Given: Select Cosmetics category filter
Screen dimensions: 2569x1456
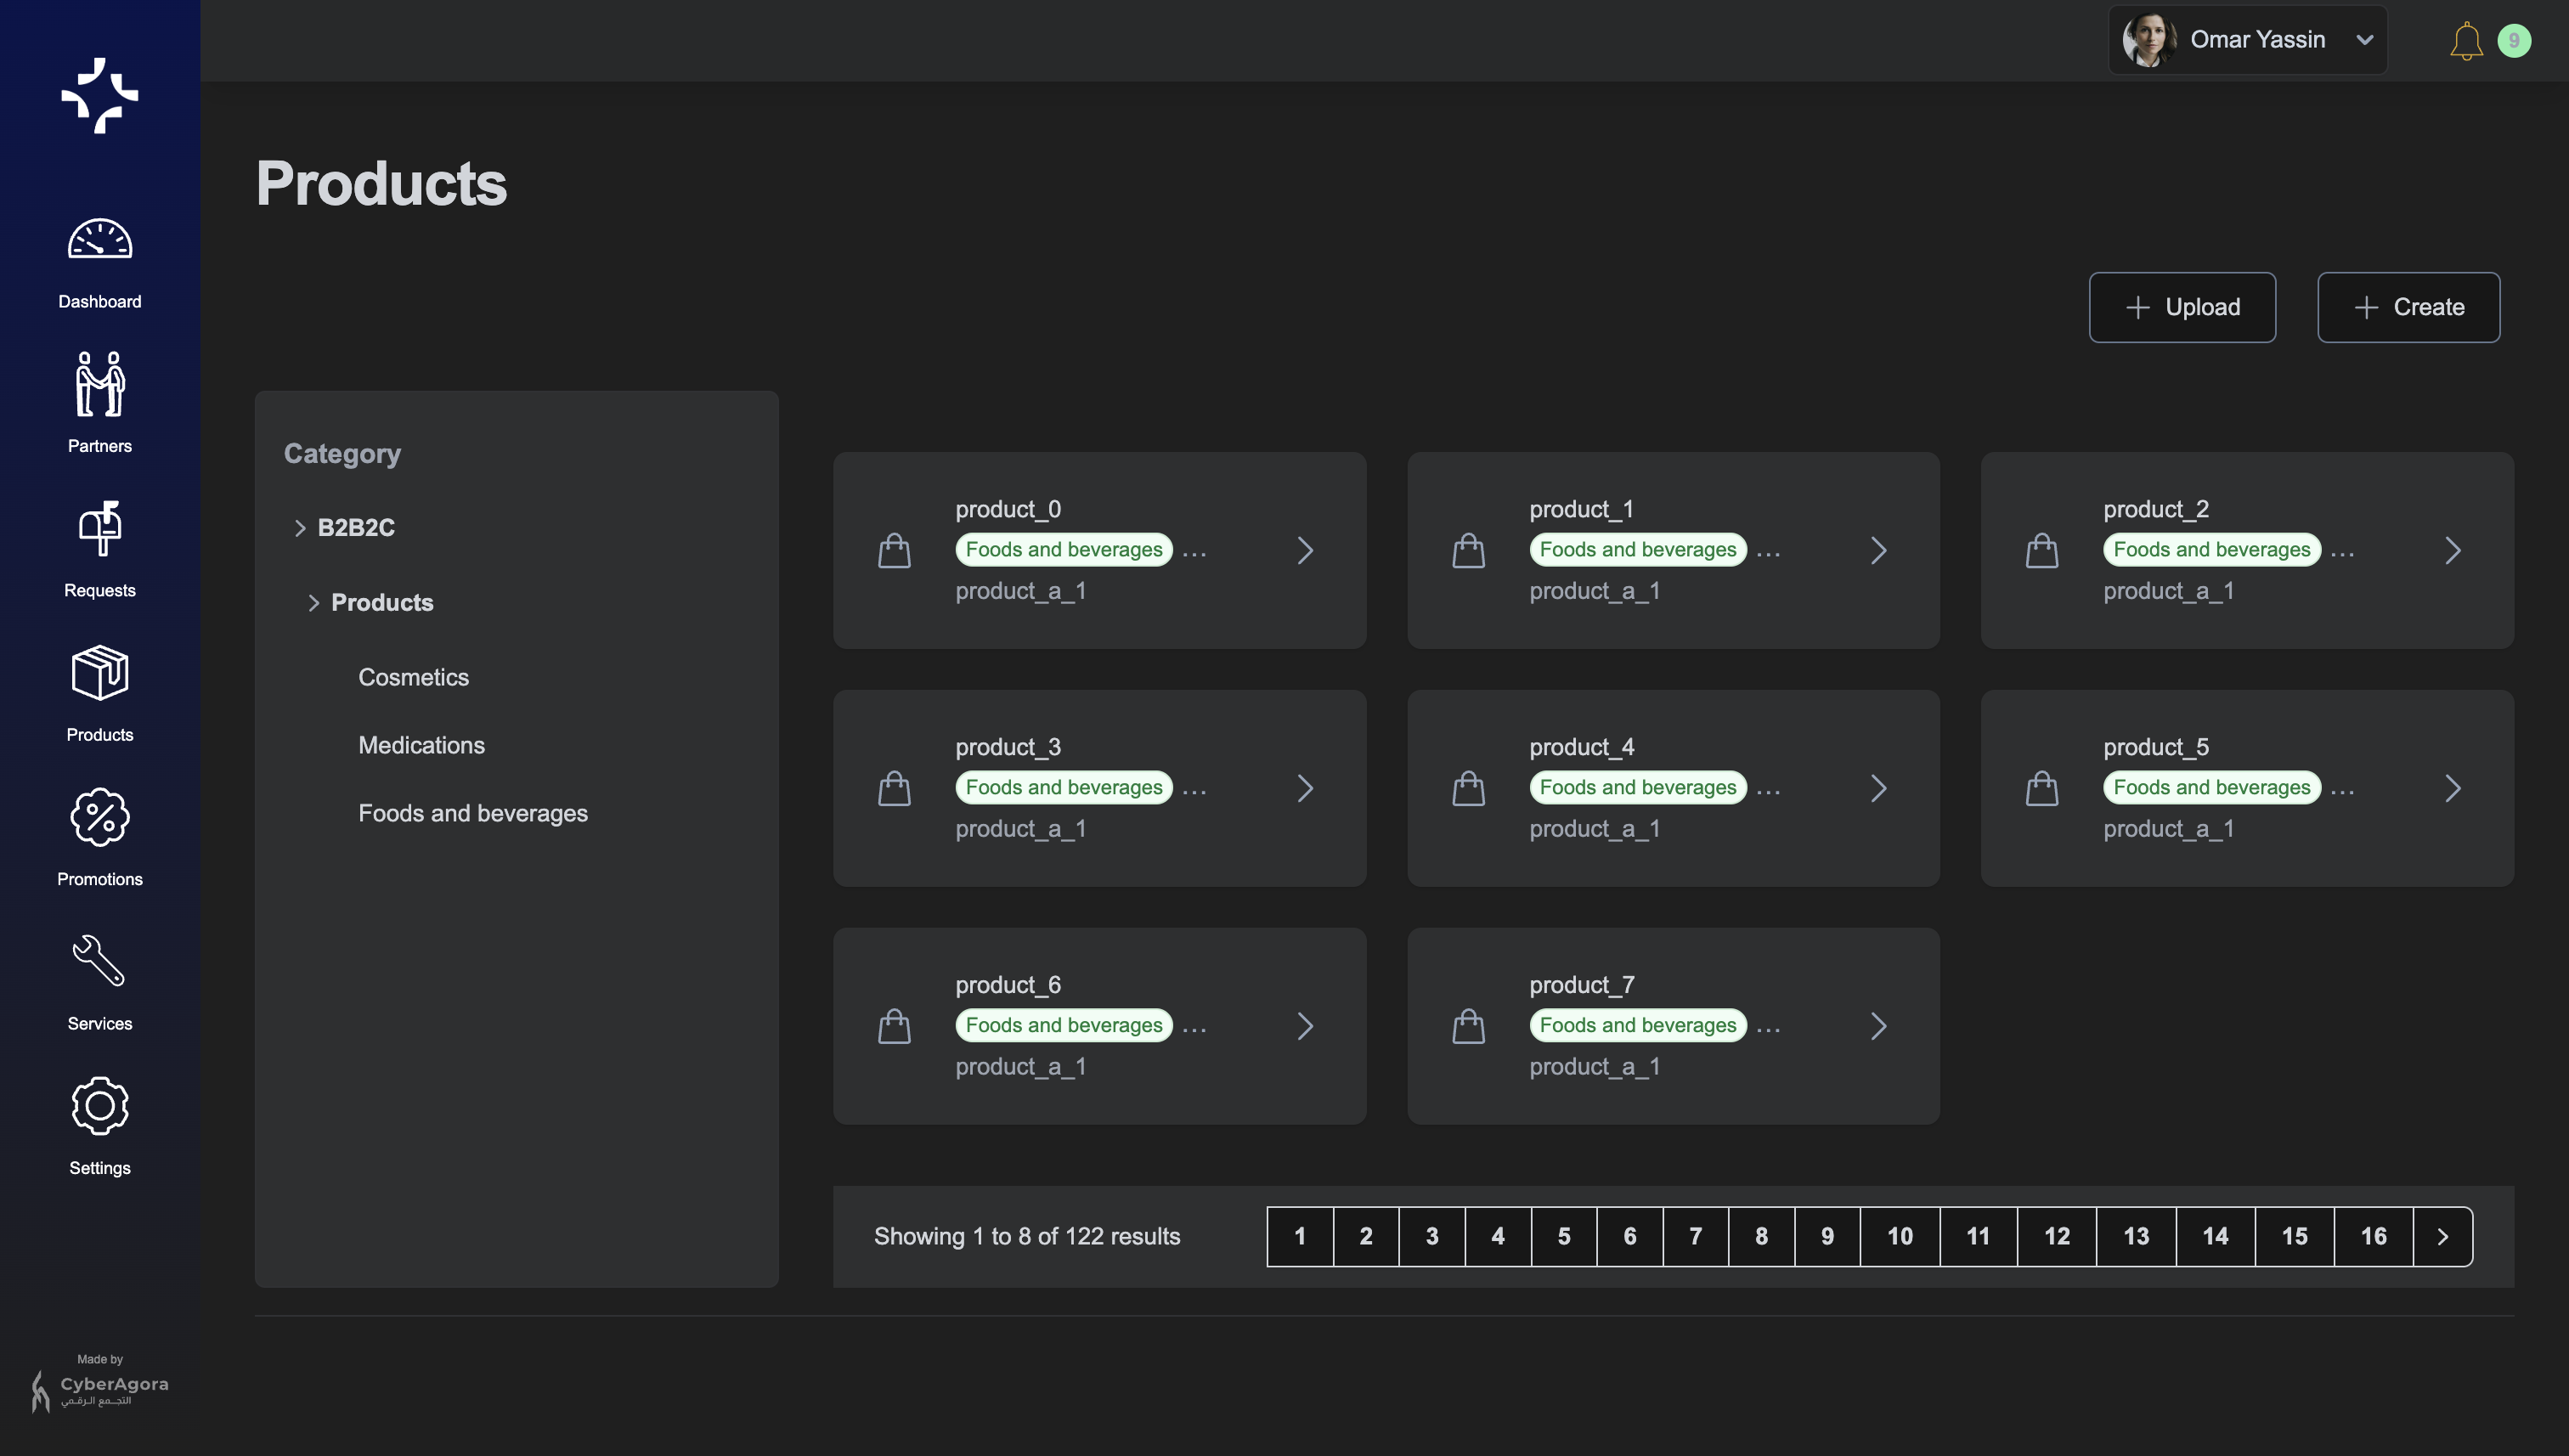Looking at the screenshot, I should pyautogui.click(x=413, y=677).
